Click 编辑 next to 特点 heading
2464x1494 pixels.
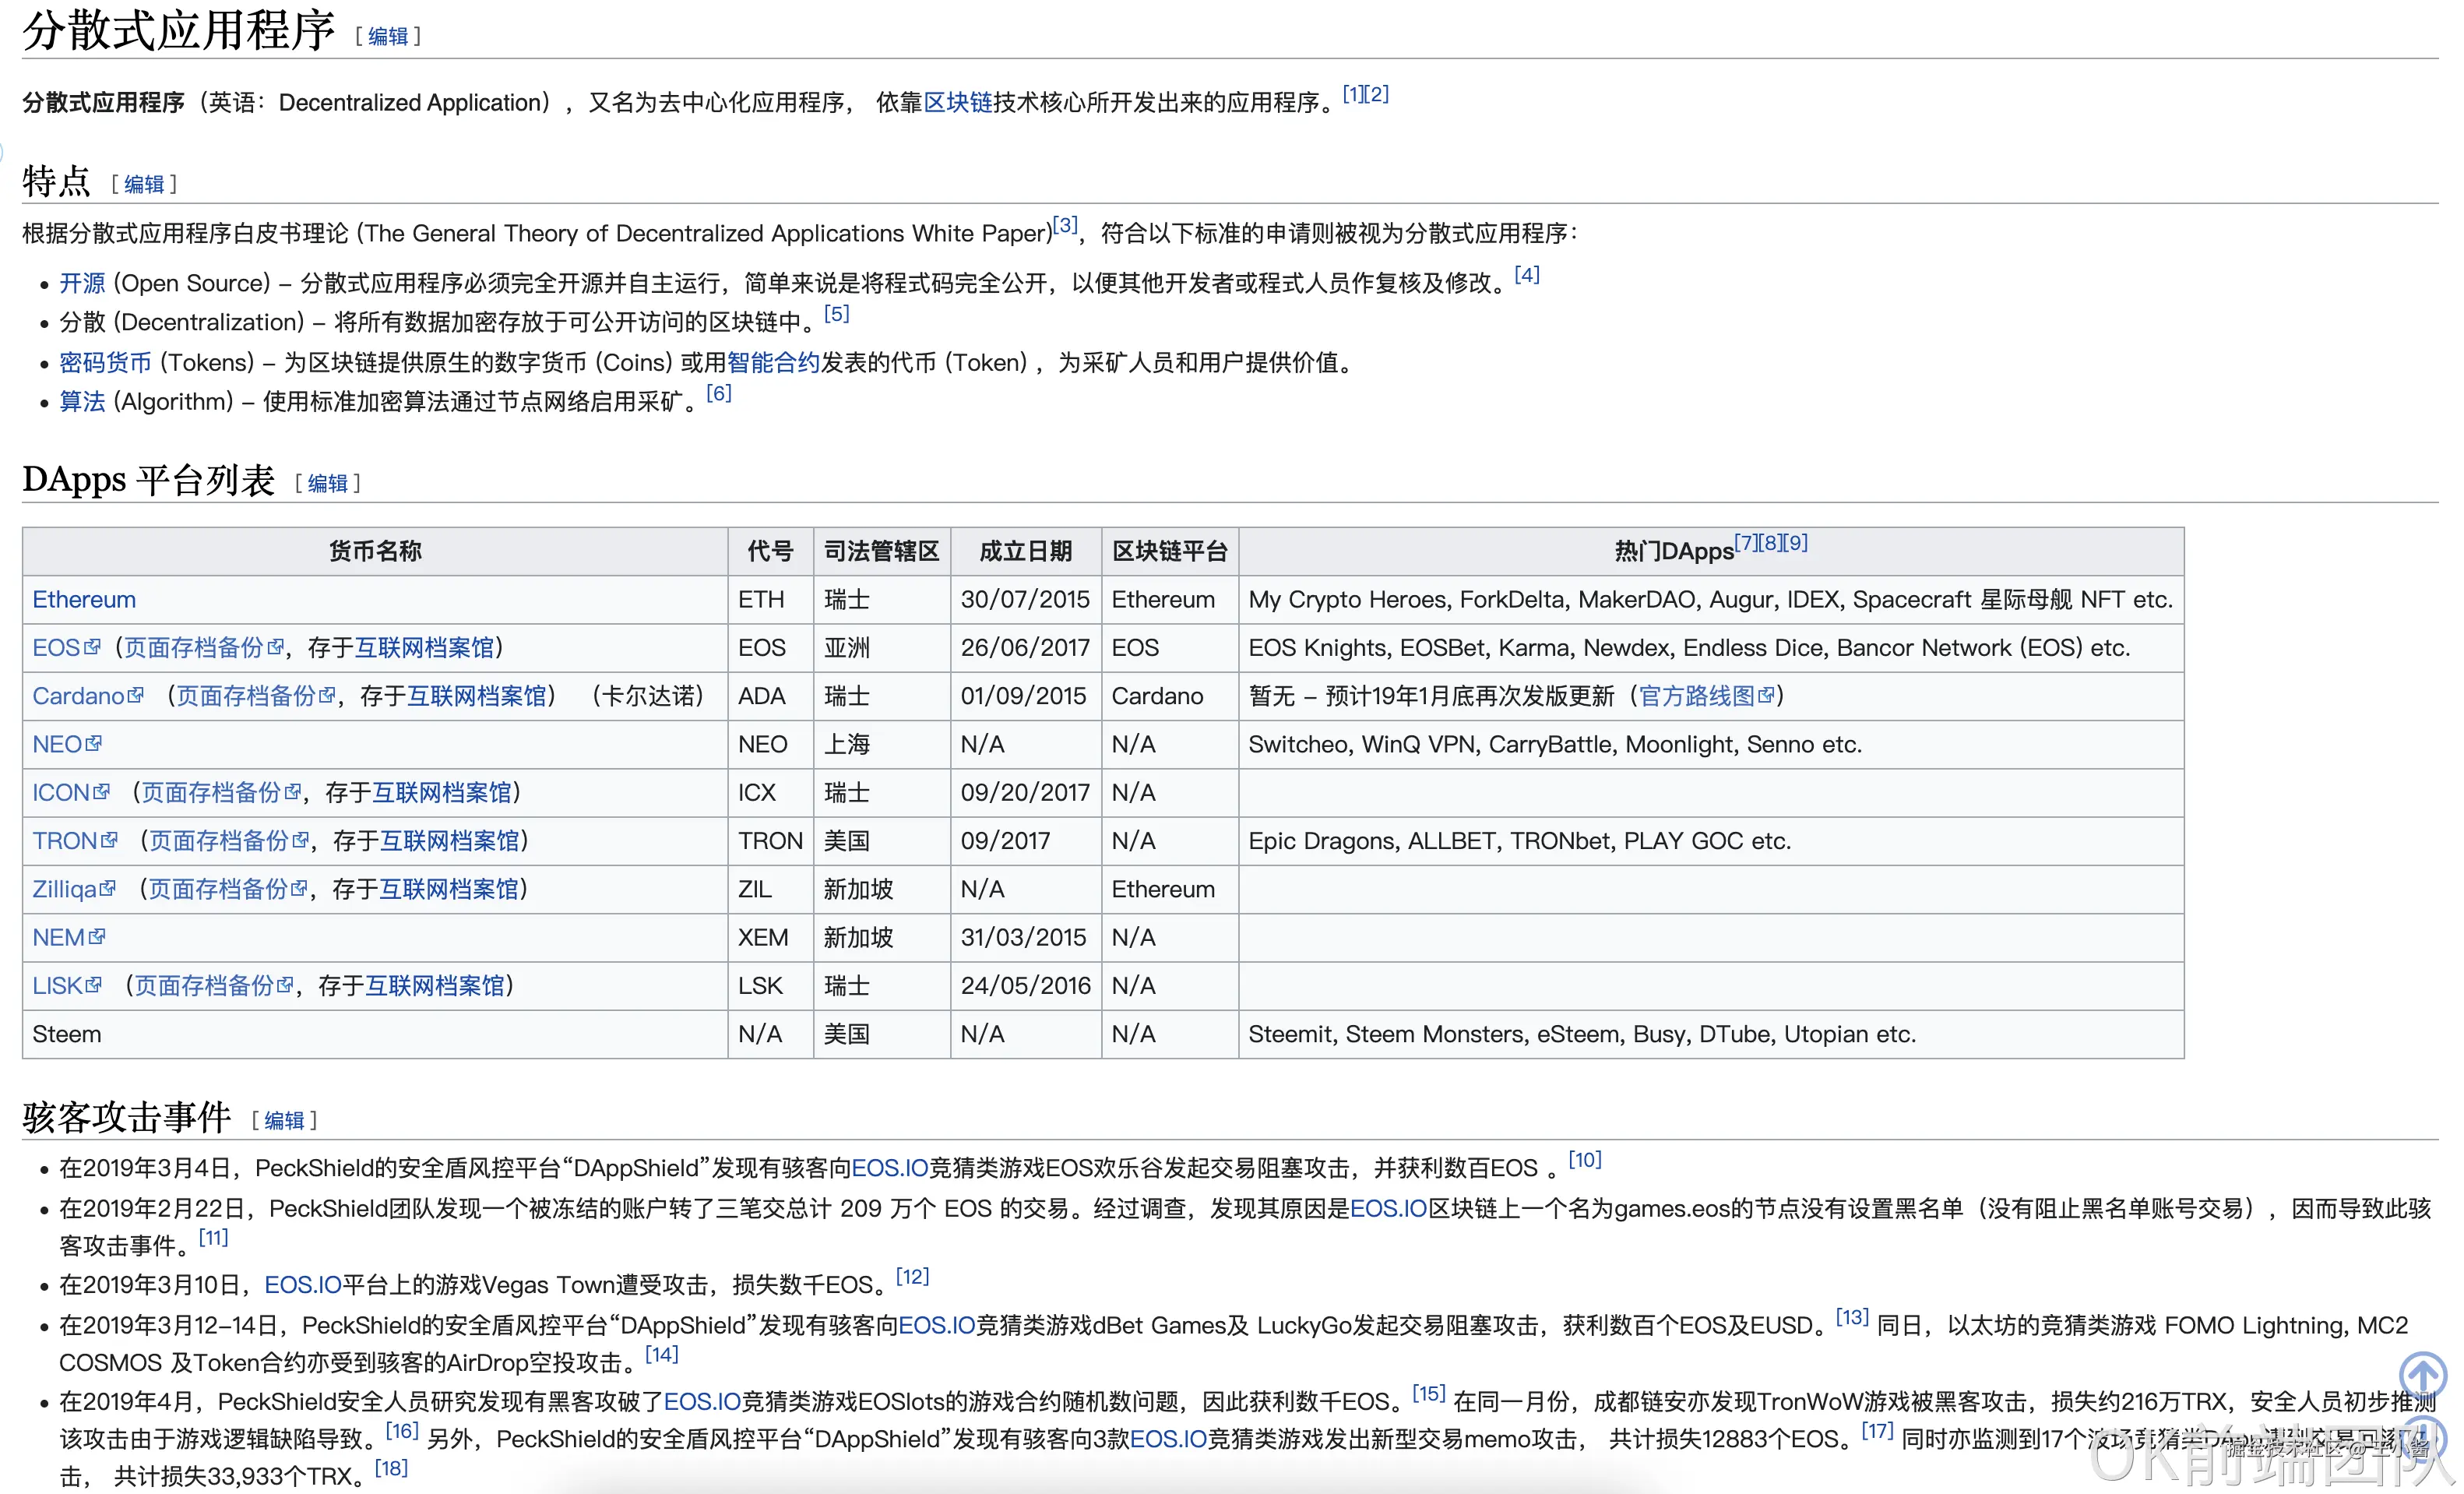coord(144,184)
